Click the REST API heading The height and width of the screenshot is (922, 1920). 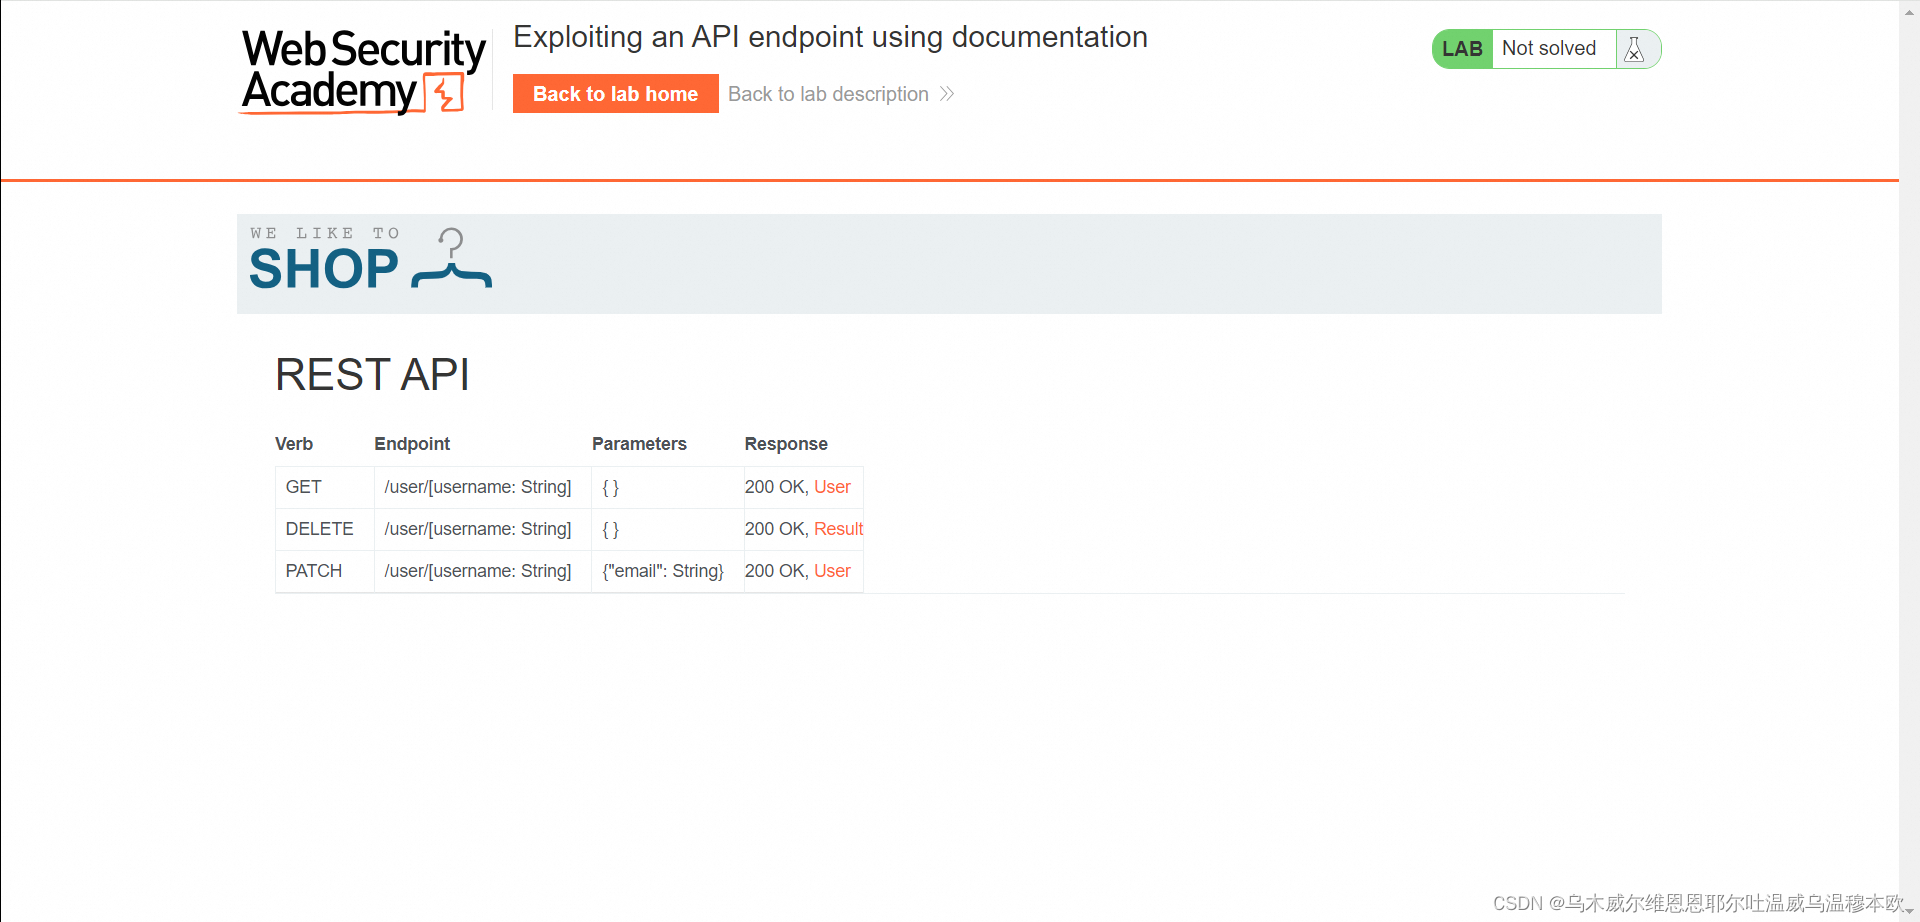click(x=372, y=374)
